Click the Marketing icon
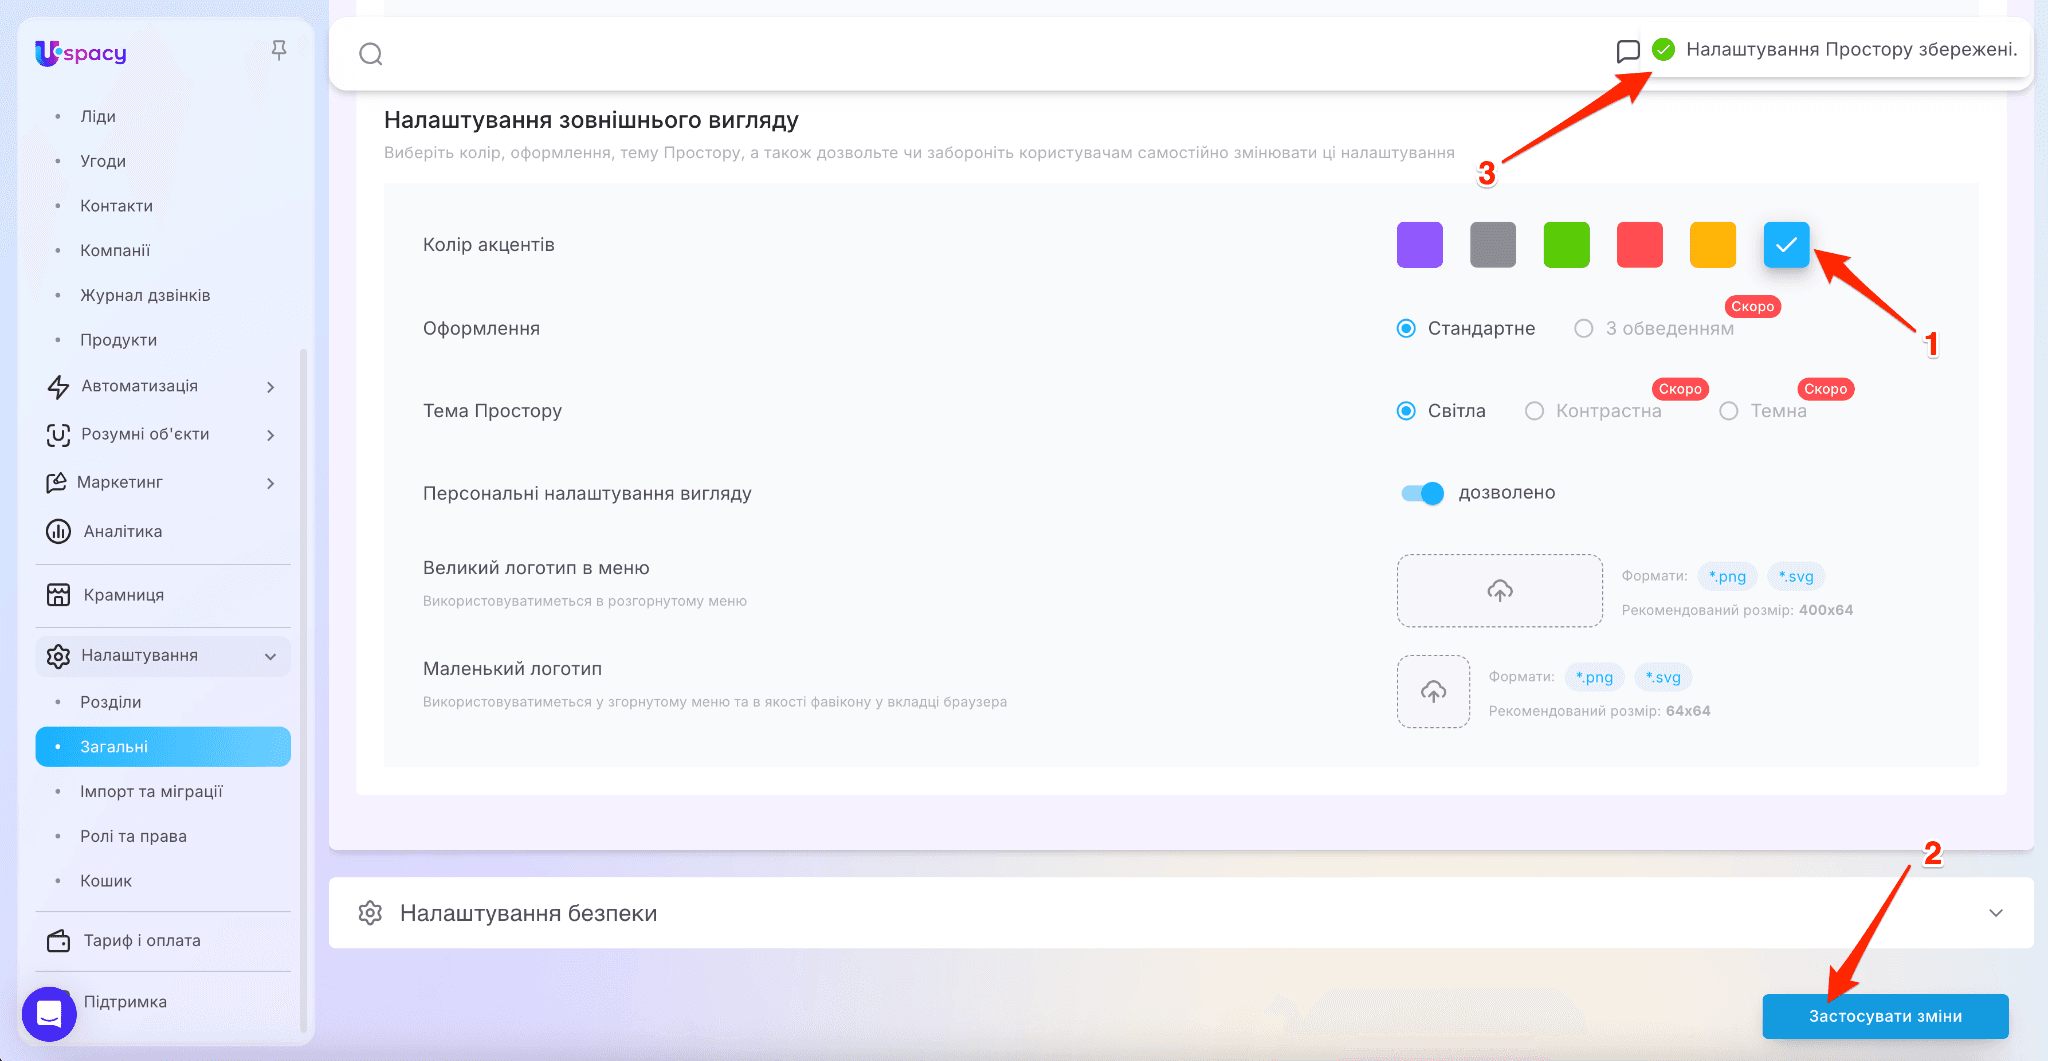Viewport: 2048px width, 1061px height. [x=57, y=482]
